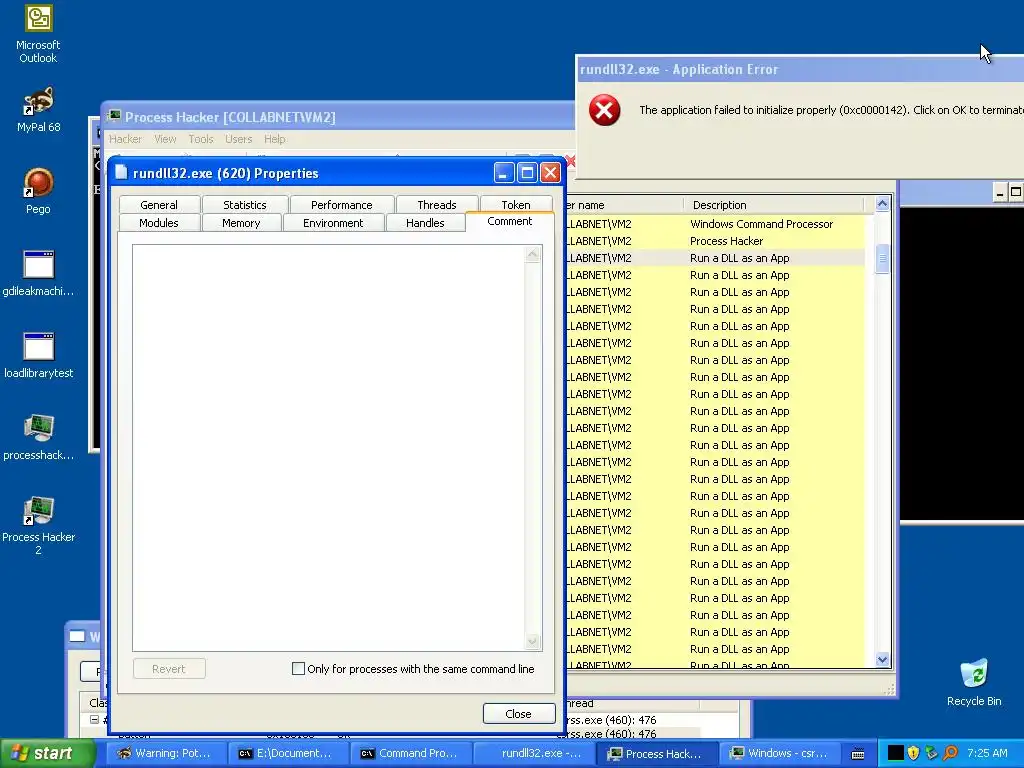Click the Revert button
1024x768 pixels.
coord(168,669)
